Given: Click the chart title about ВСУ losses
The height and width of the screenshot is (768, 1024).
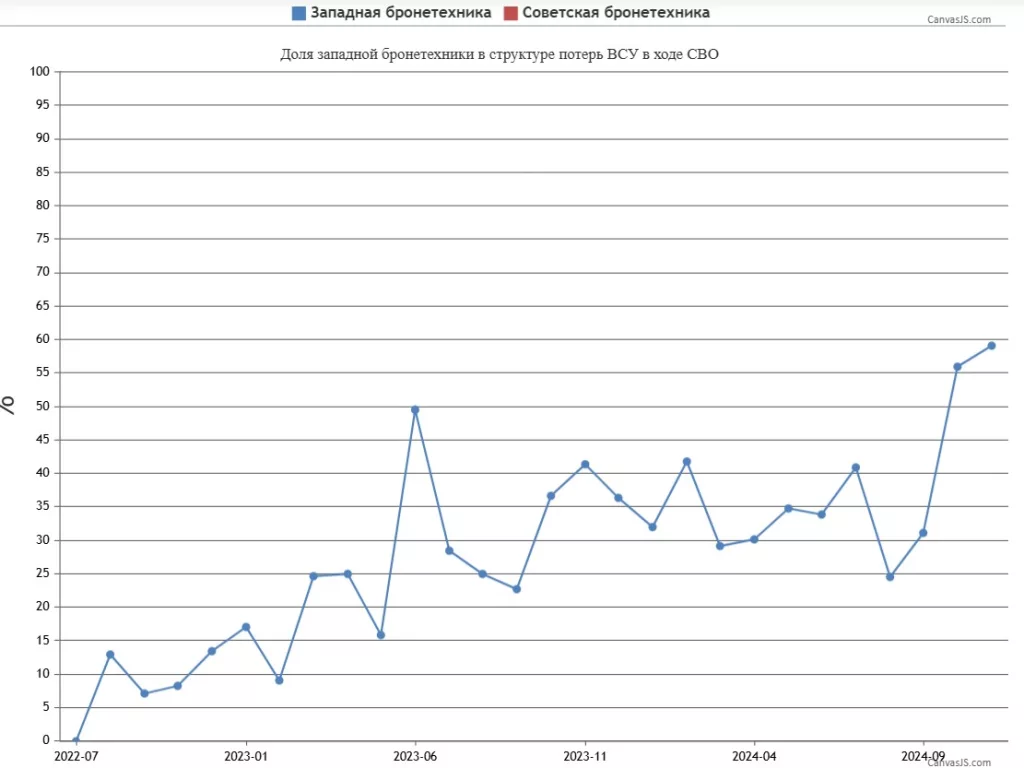Looking at the screenshot, I should 499,55.
